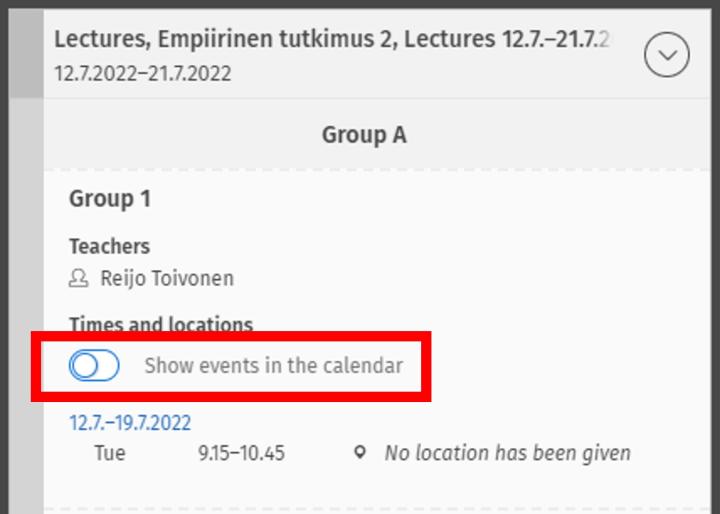
Task: Click the Group 1 heading
Action: click(110, 199)
